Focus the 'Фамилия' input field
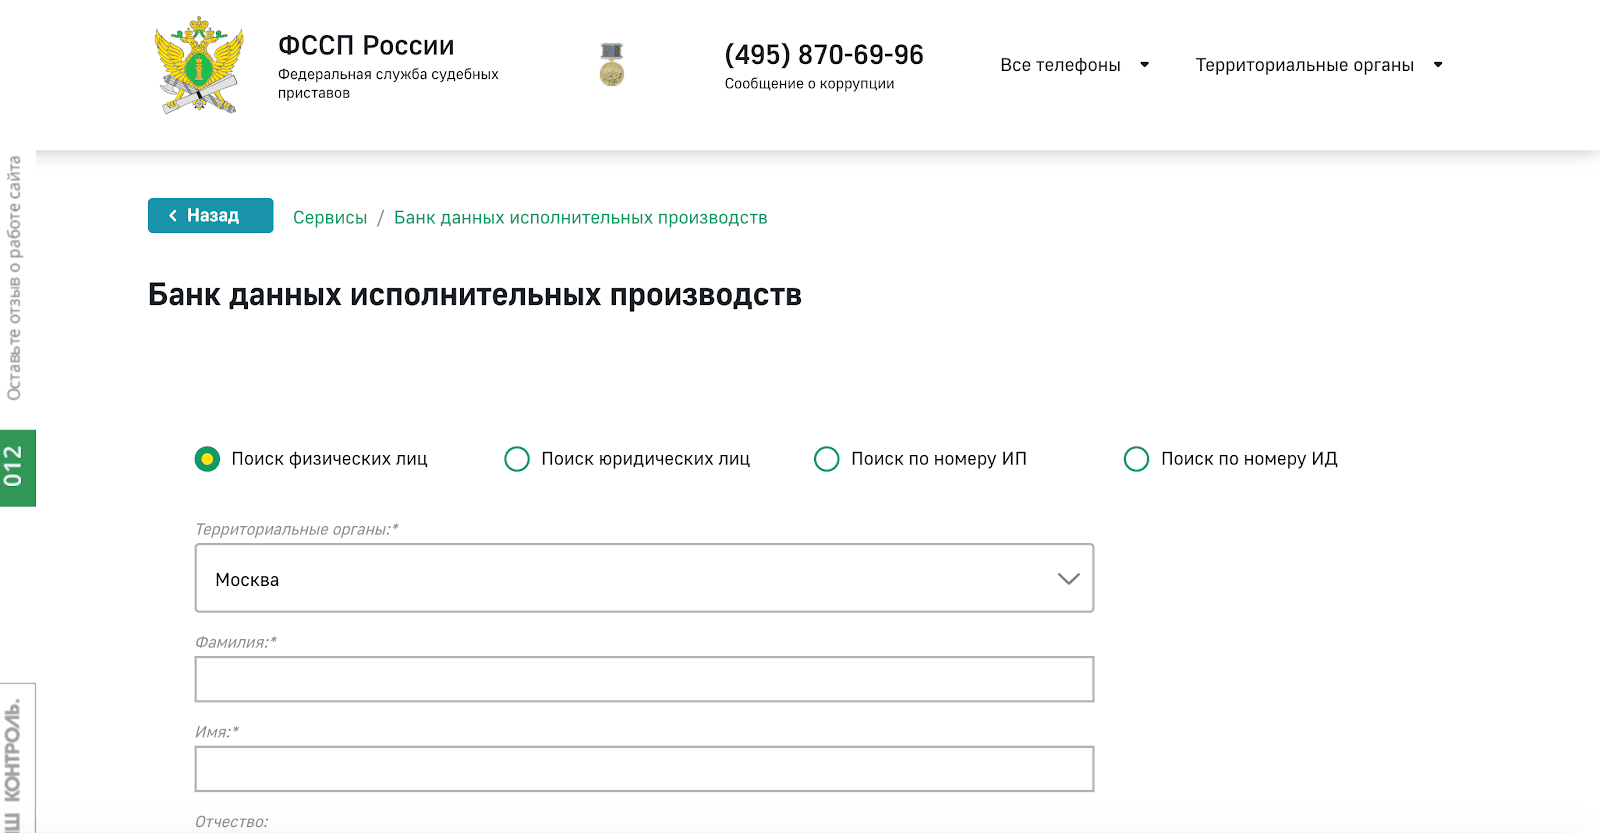Viewport: 1600px width, 833px height. (644, 680)
